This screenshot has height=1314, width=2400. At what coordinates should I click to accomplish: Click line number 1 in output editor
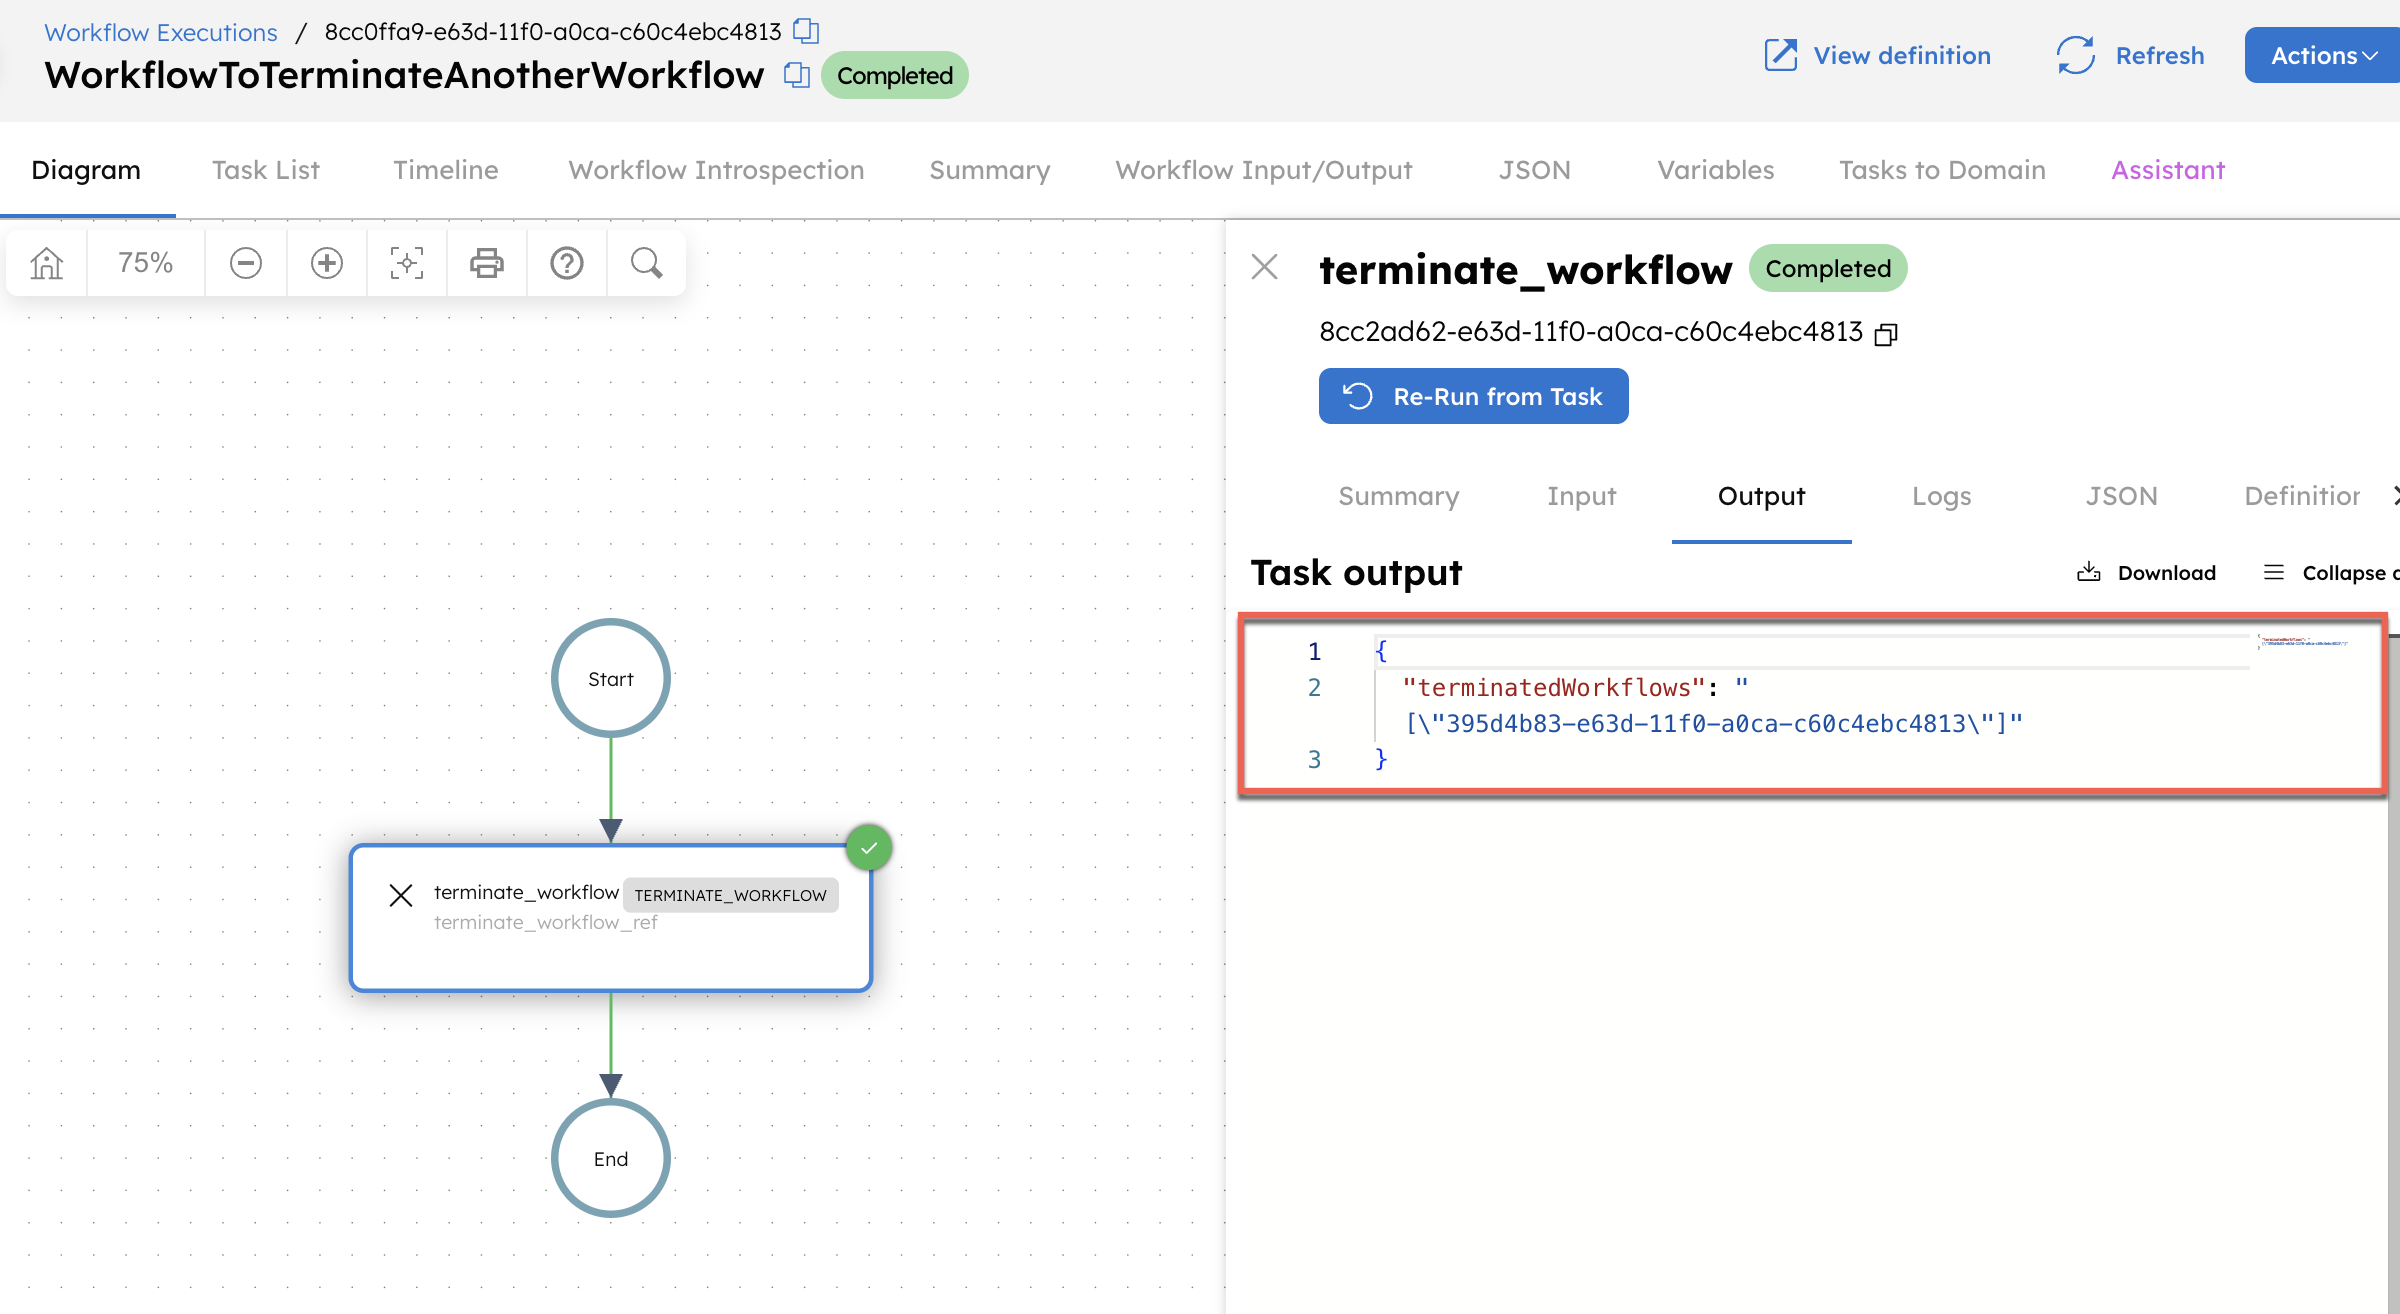[1314, 651]
